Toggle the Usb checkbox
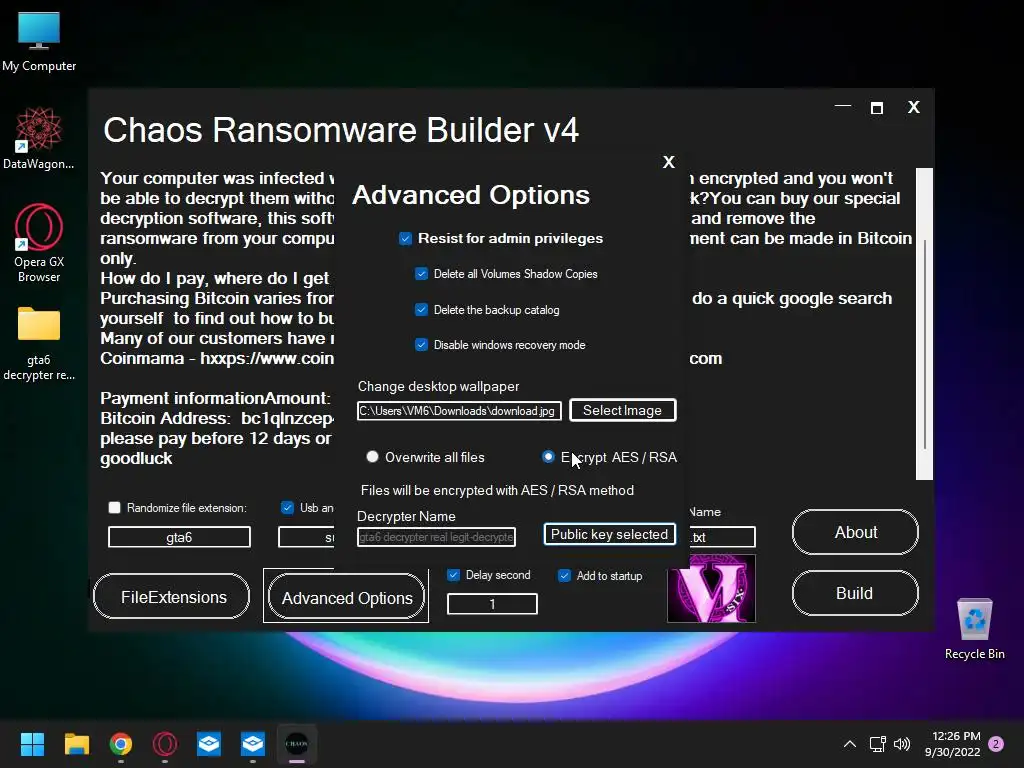The image size is (1024, 768). point(287,507)
